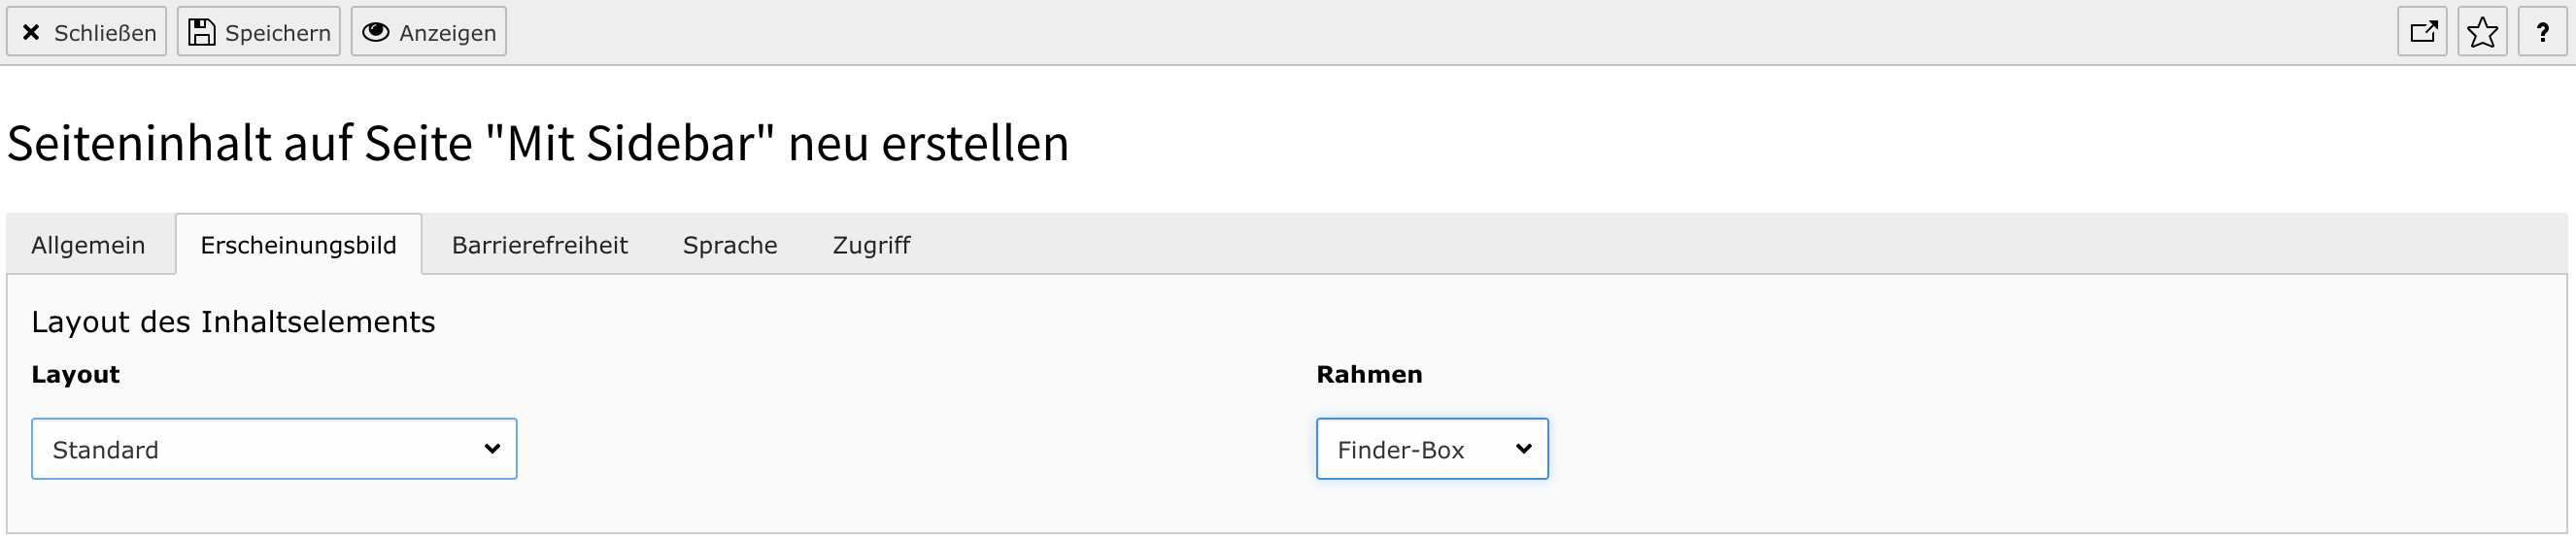Screen dimensions: 2576x540
Task: Click the chevron arrow of the Layout select
Action: [x=492, y=449]
